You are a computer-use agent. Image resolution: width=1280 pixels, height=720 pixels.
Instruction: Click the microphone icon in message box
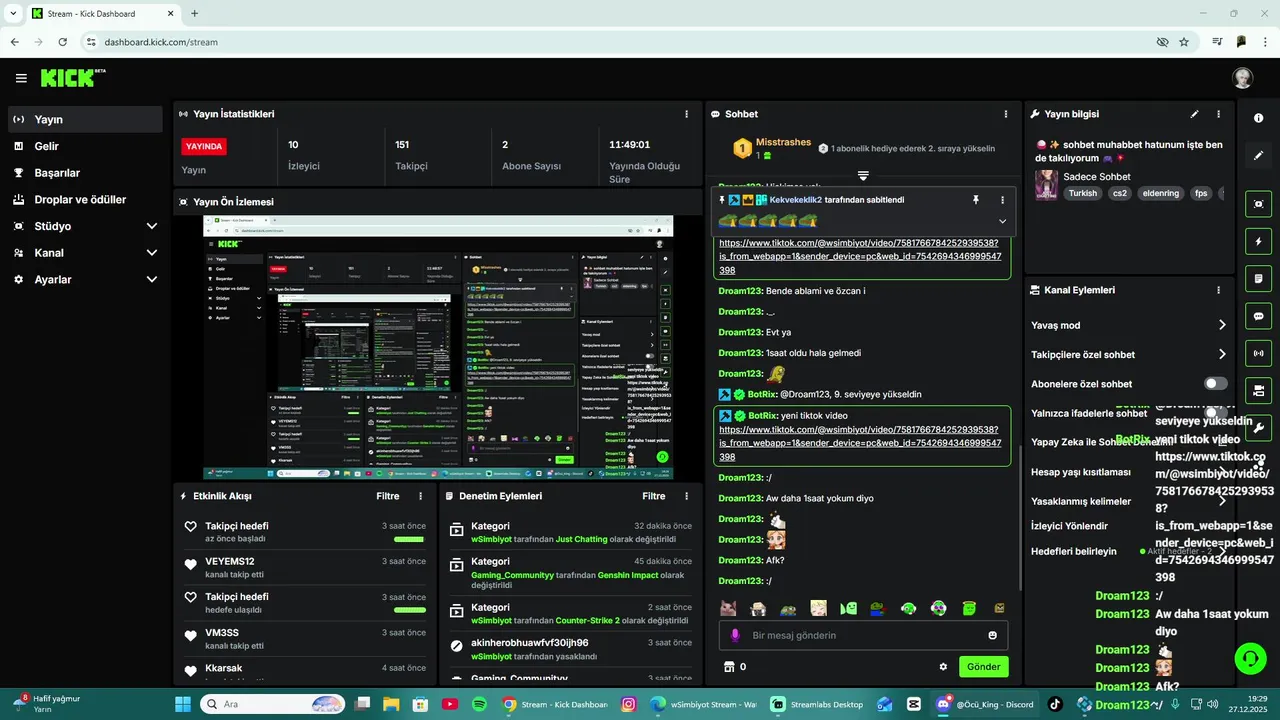click(735, 635)
